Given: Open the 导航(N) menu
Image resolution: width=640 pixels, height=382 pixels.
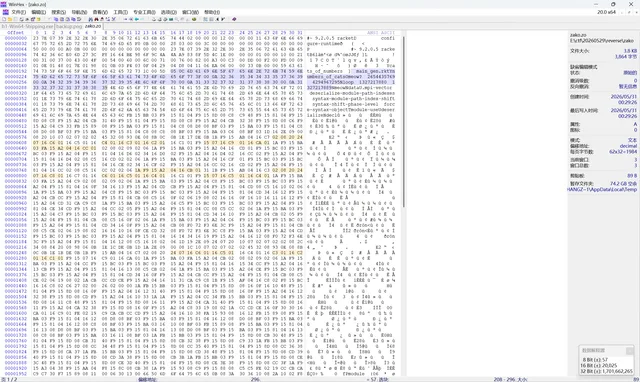Looking at the screenshot, I should tap(79, 12).
